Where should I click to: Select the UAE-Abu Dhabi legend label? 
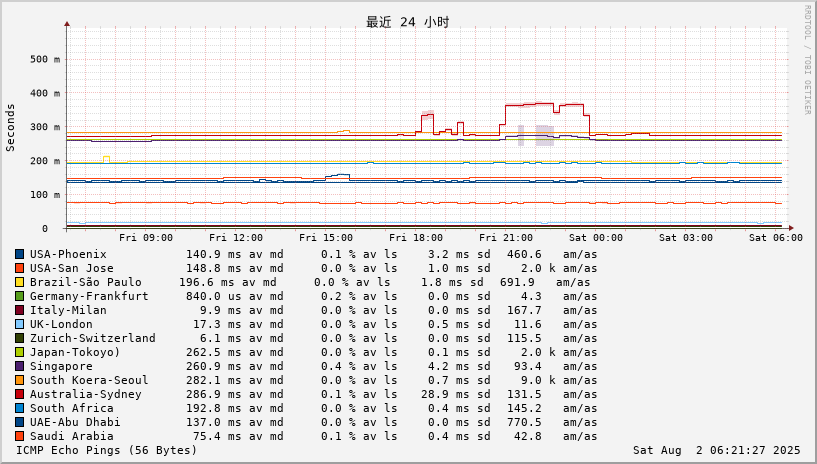[x=75, y=422]
